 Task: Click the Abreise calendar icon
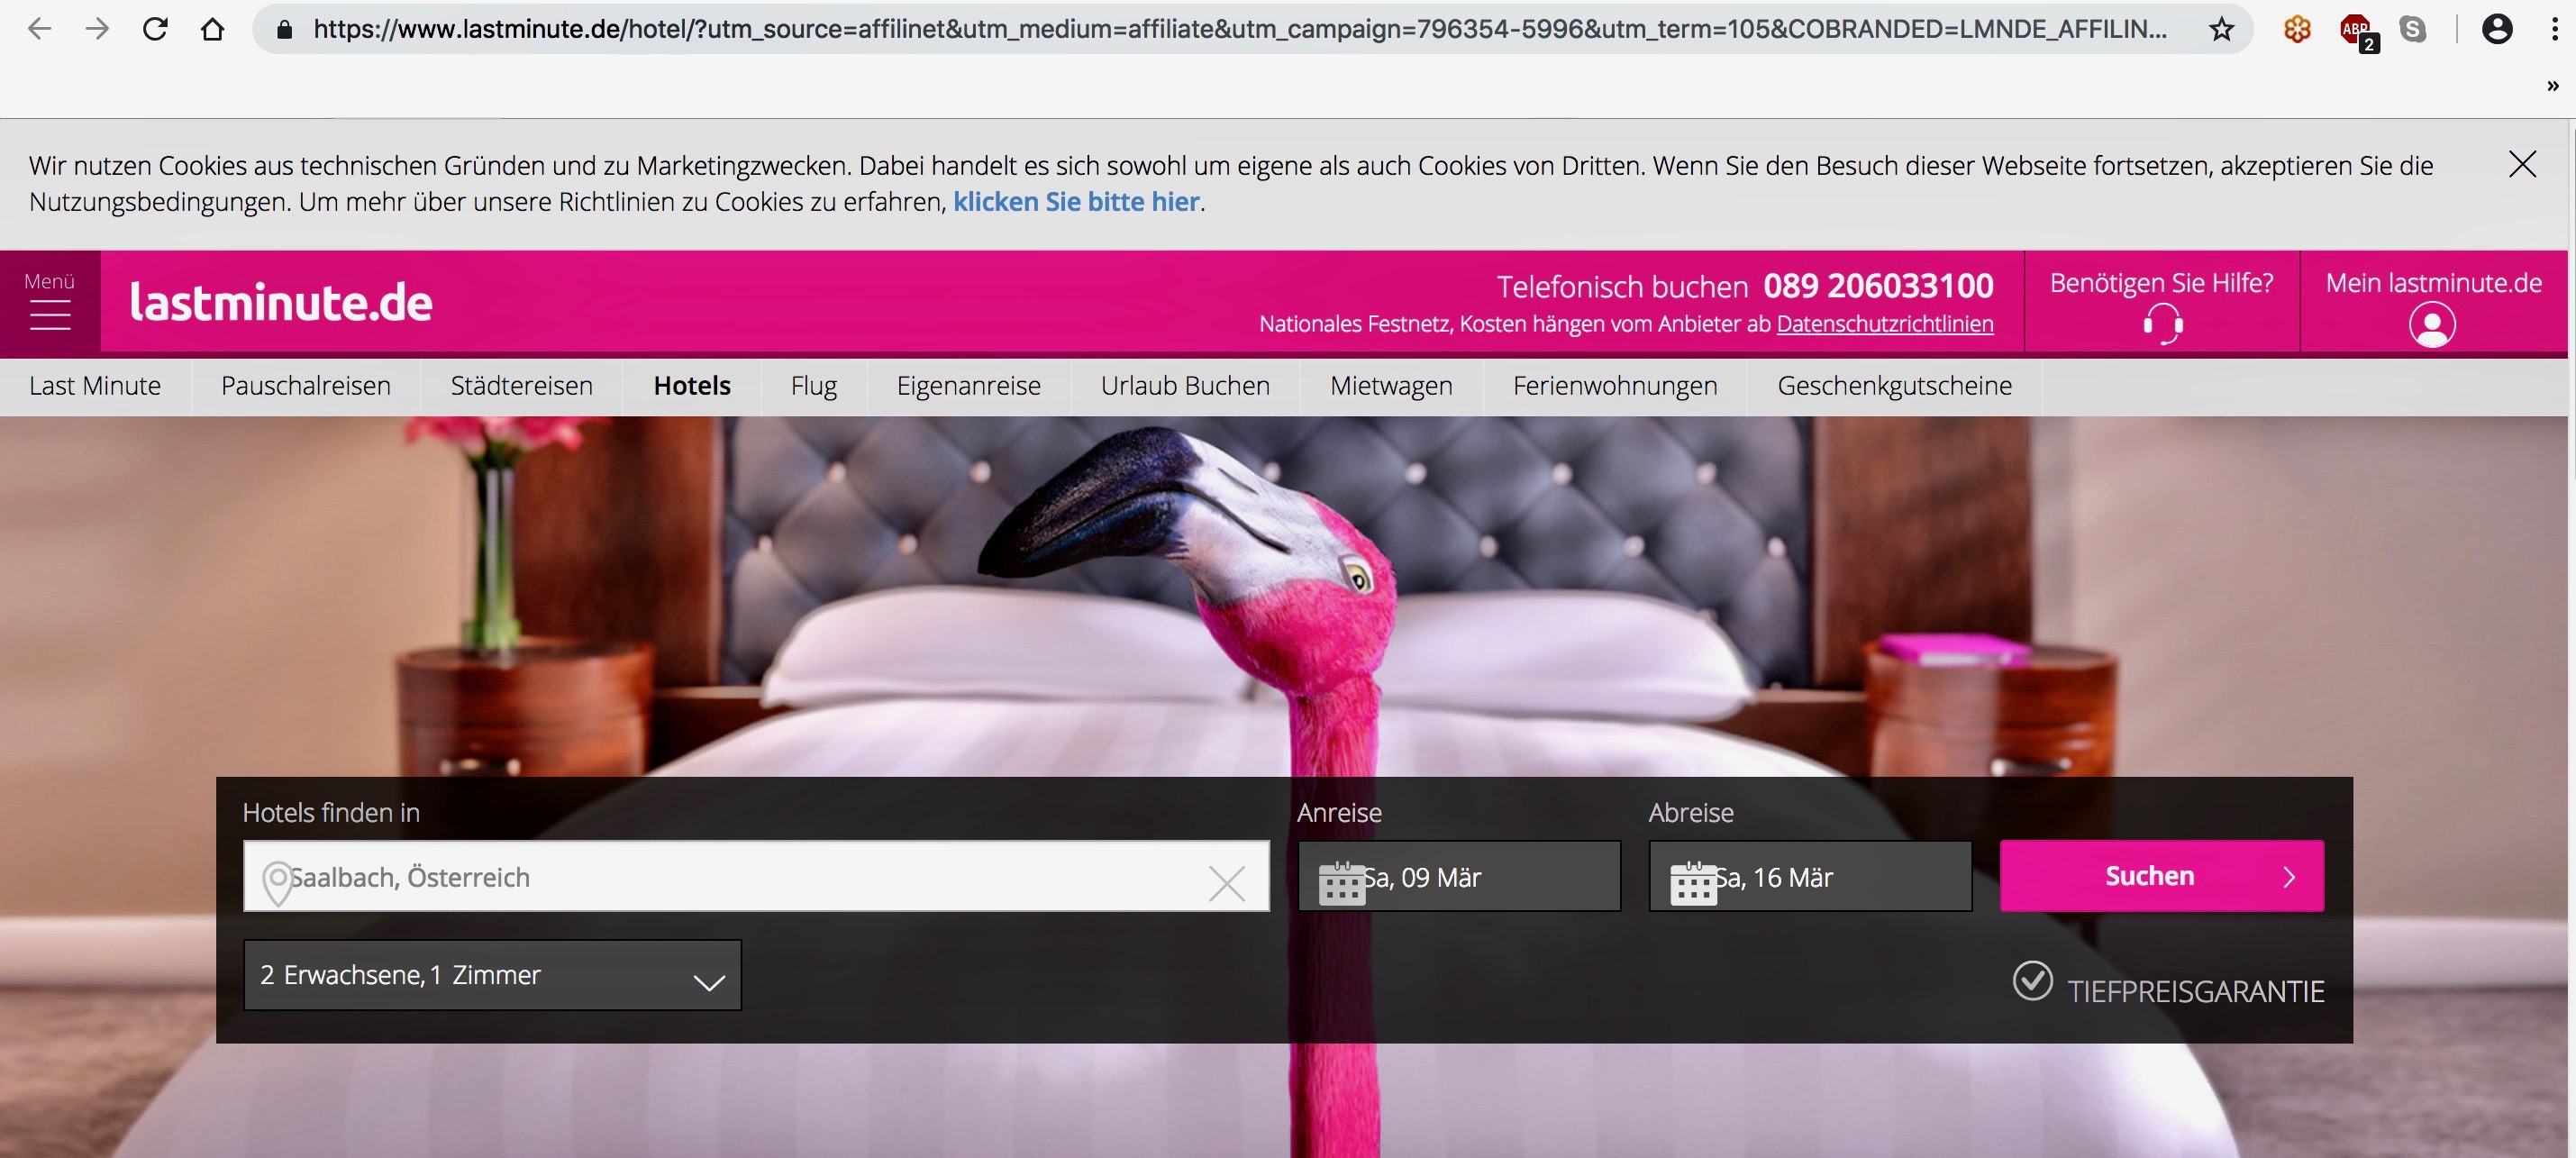click(1693, 882)
